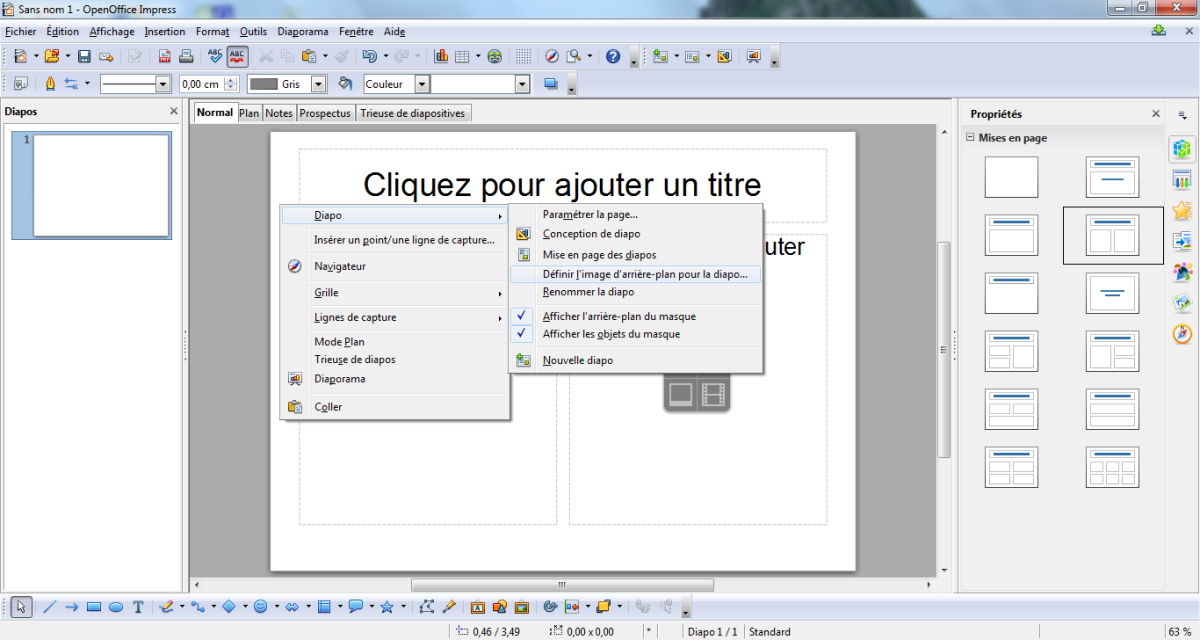Image resolution: width=1200 pixels, height=640 pixels.
Task: Choose the blank slide layout thumbnail
Action: coord(1011,177)
